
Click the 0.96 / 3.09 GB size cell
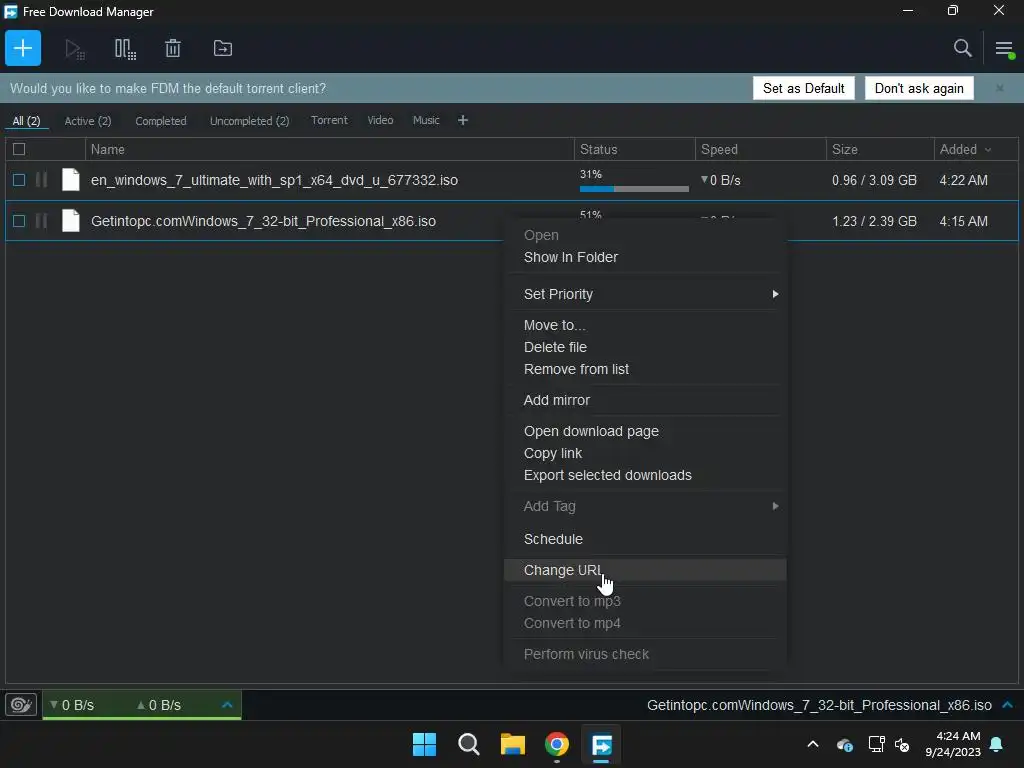point(874,180)
